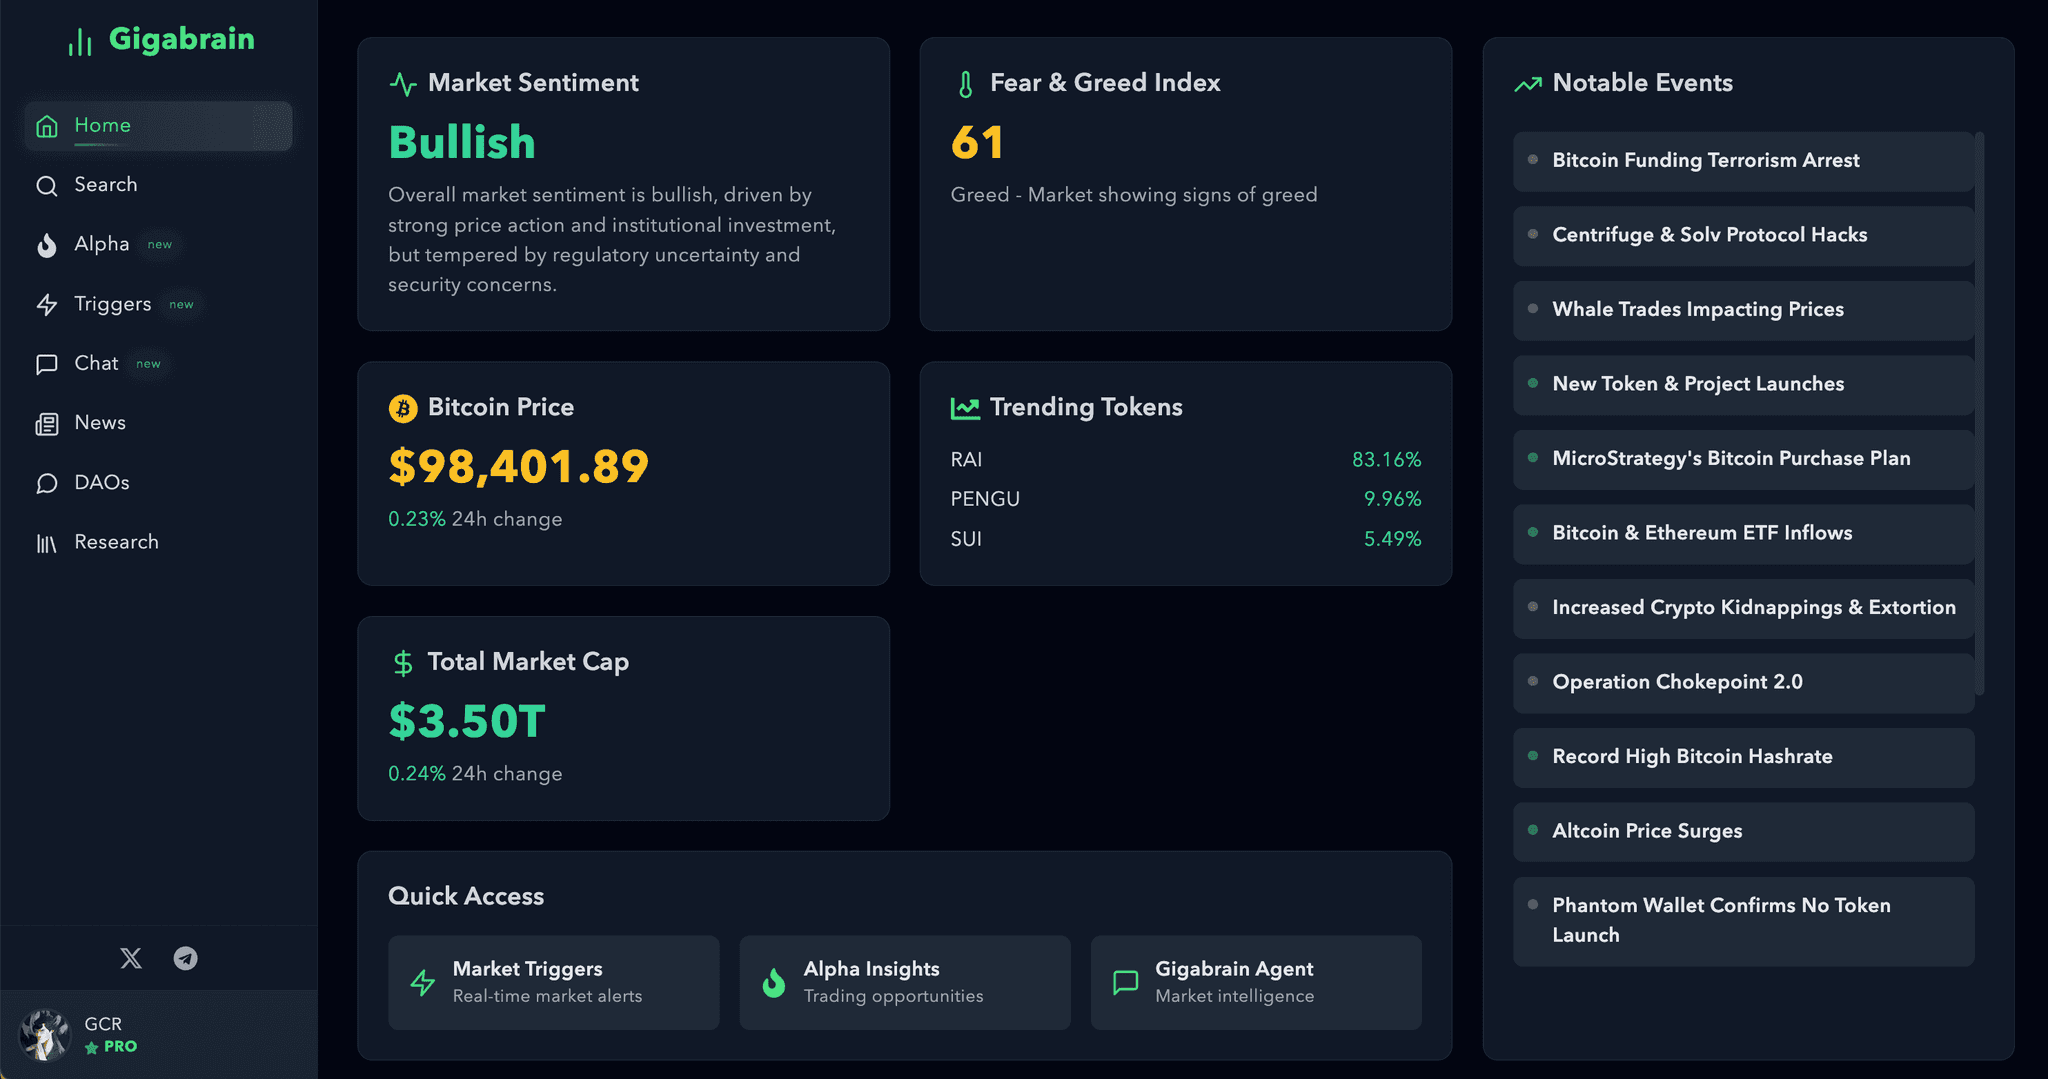
Task: Open Alpha Insights quick access card
Action: click(905, 983)
